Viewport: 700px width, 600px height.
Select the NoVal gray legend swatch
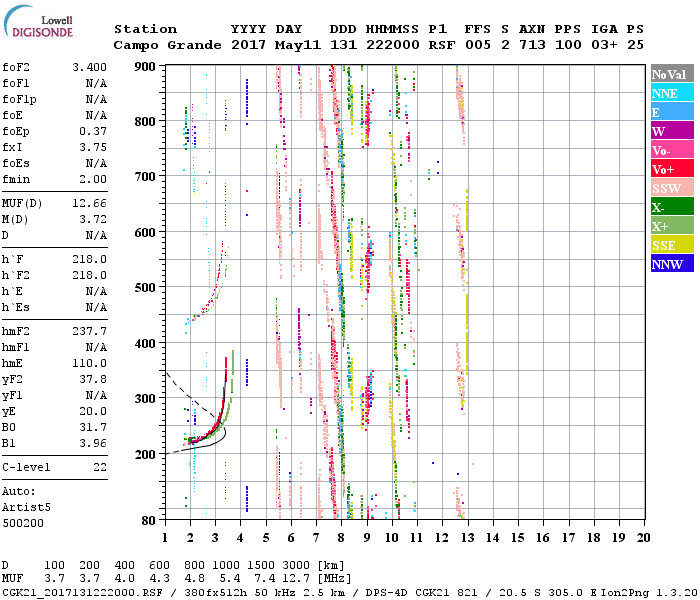pyautogui.click(x=671, y=74)
